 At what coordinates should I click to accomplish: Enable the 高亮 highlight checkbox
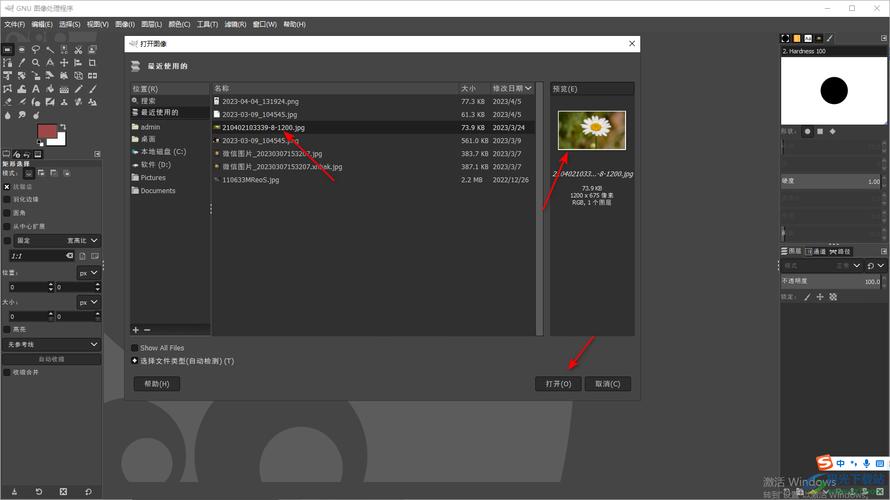pos(7,329)
